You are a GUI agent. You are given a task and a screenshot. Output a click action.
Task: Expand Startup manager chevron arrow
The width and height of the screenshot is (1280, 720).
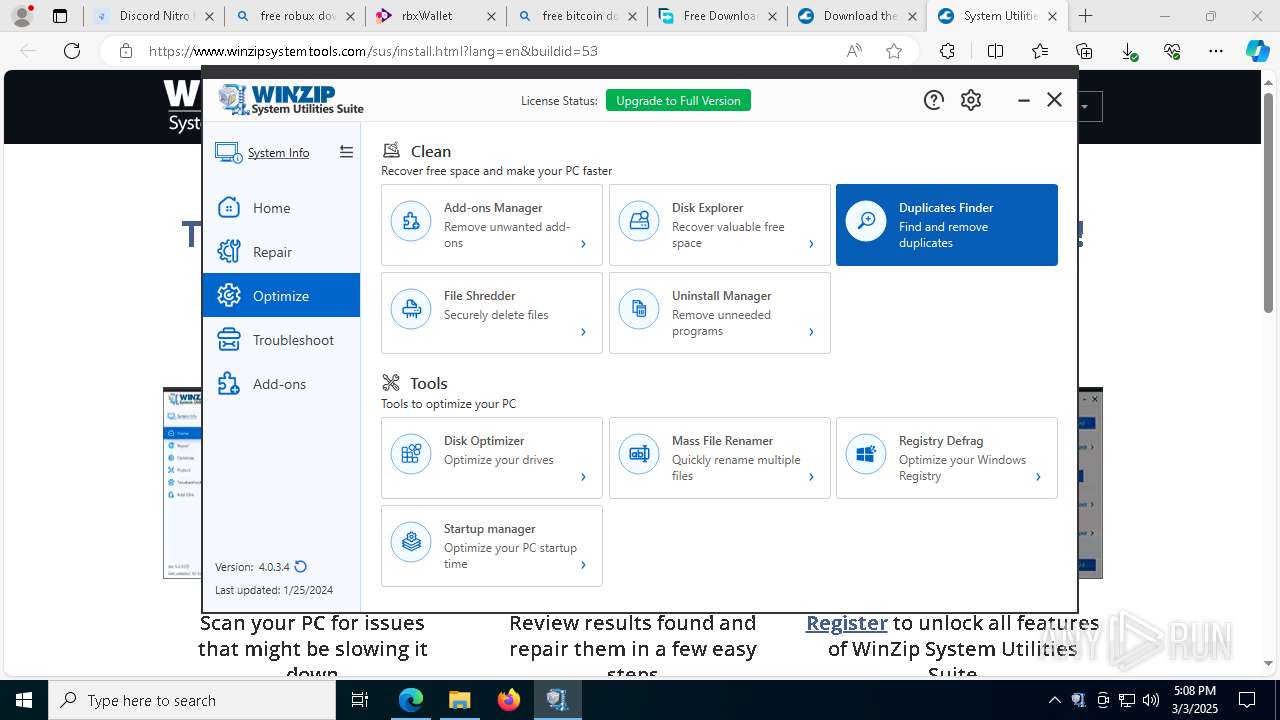coord(583,565)
